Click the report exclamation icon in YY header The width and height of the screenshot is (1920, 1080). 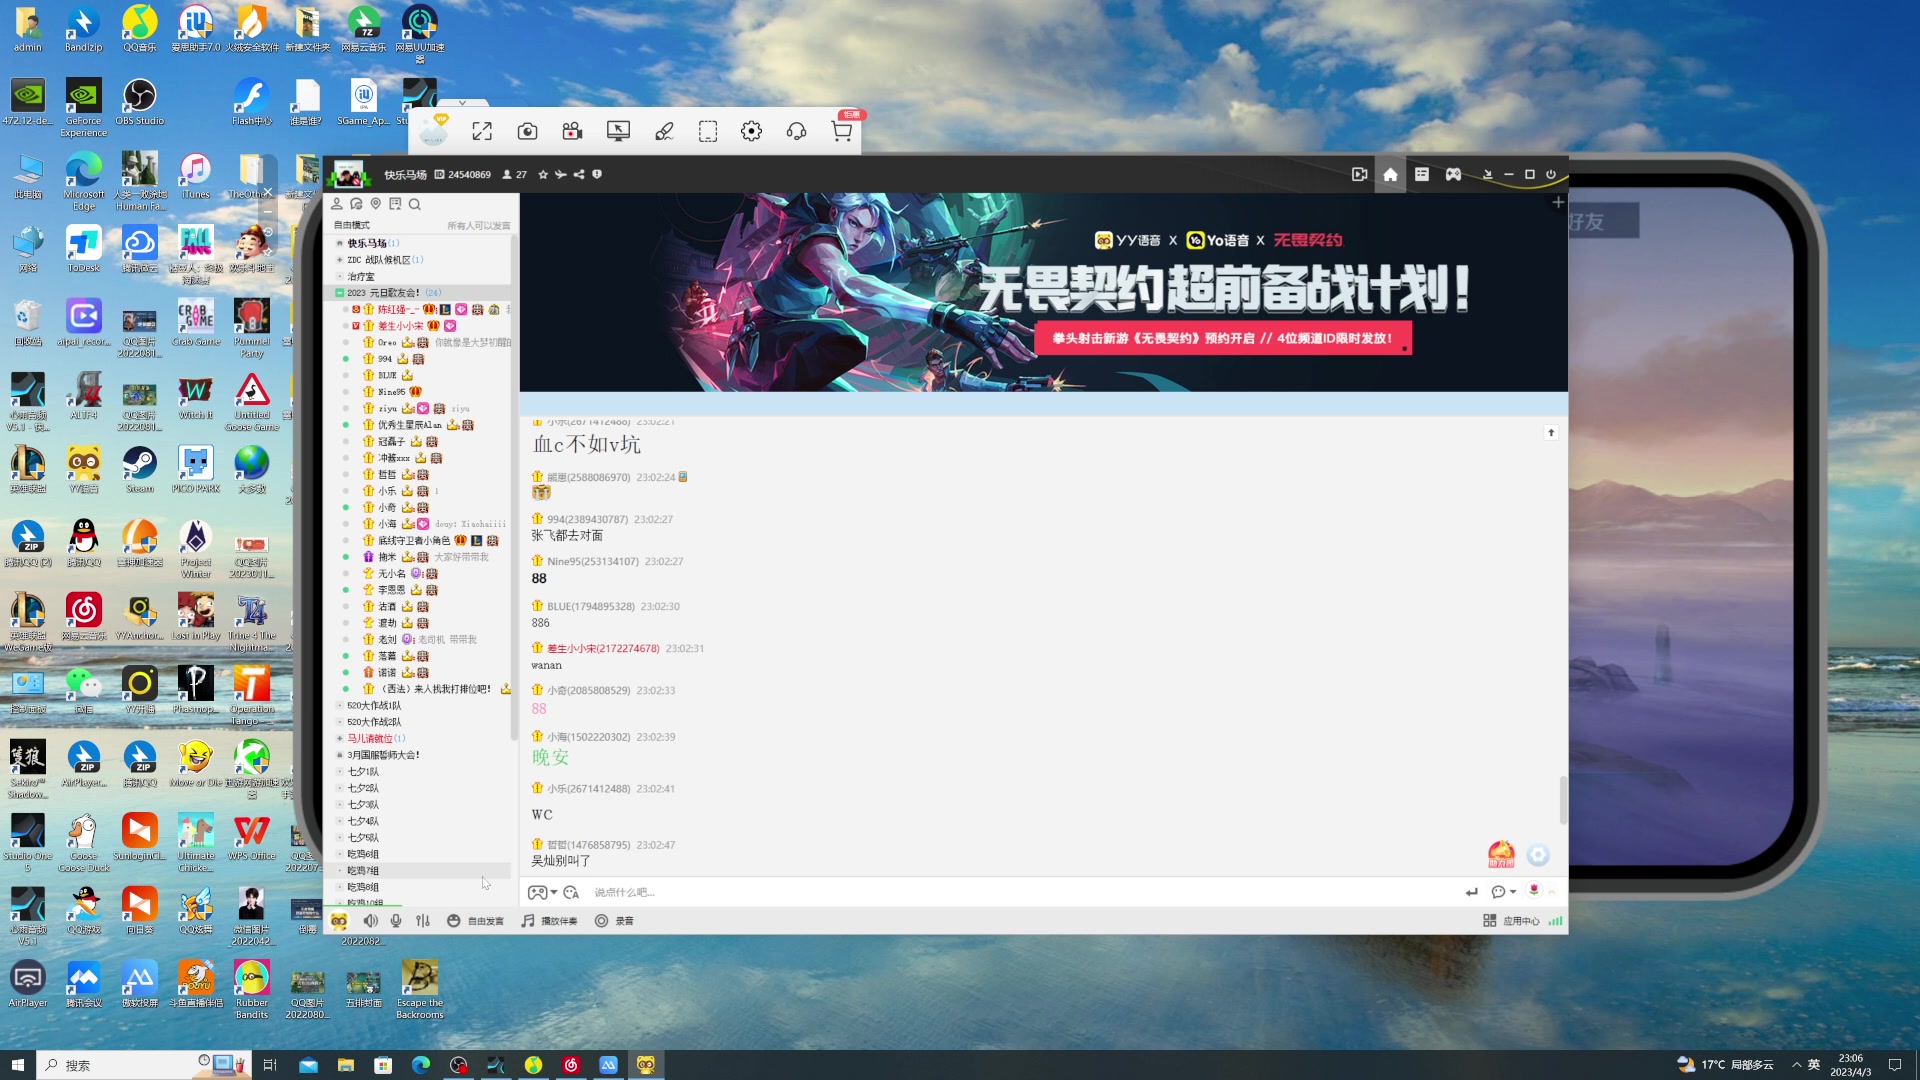[597, 175]
